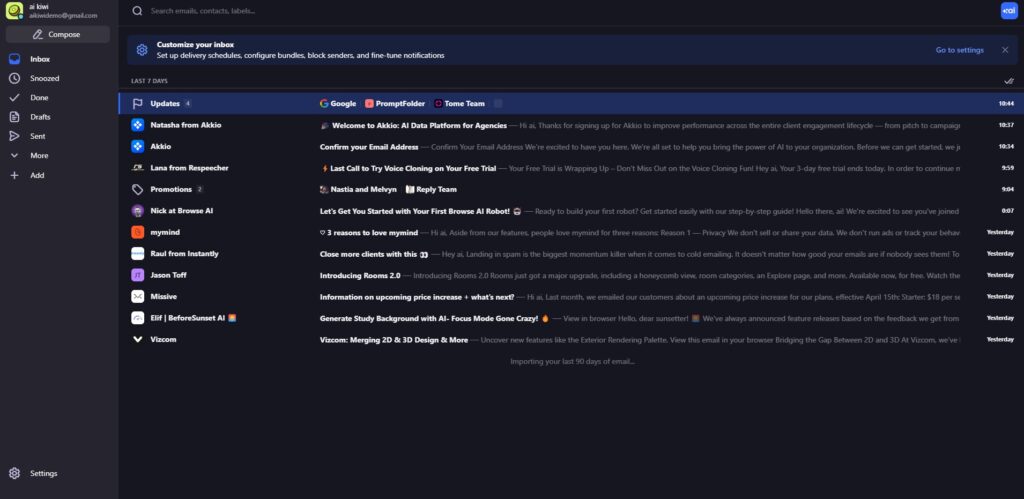Click the plus icon beside Add
This screenshot has width=1024, height=499.
tap(14, 175)
